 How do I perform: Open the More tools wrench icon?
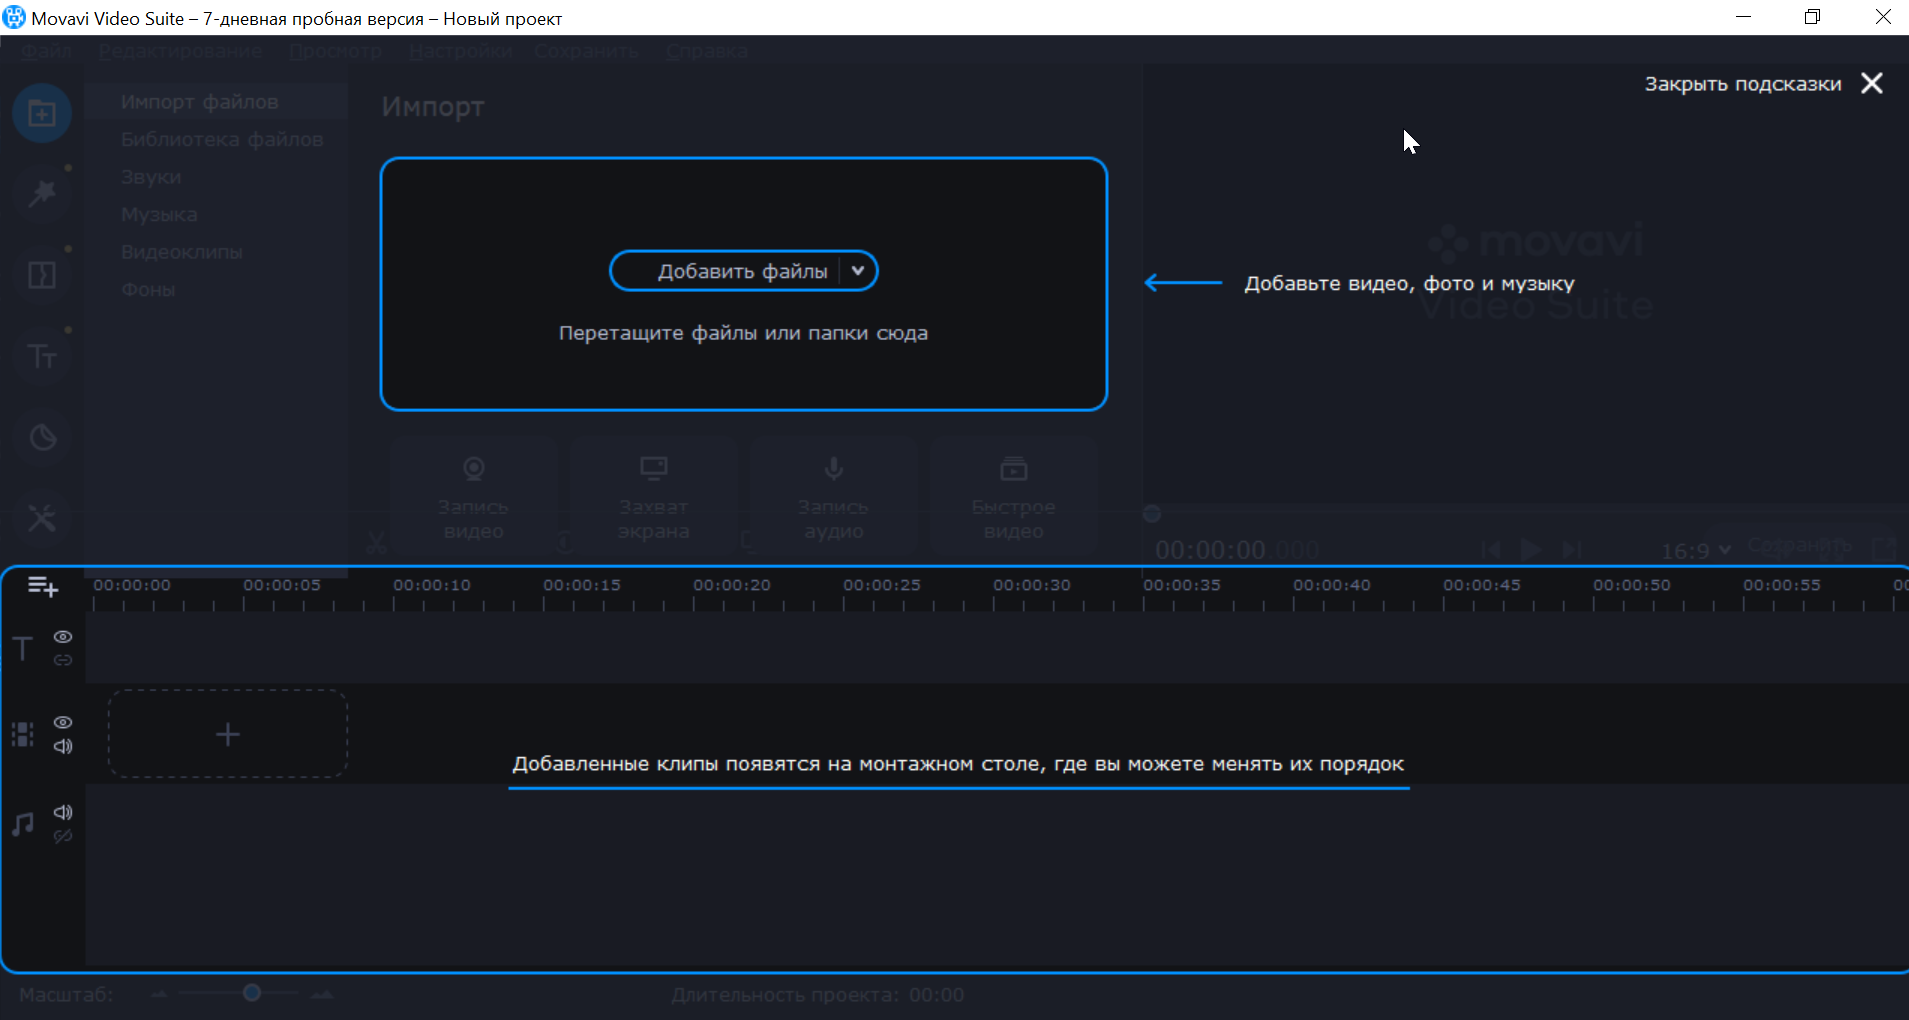click(x=42, y=518)
